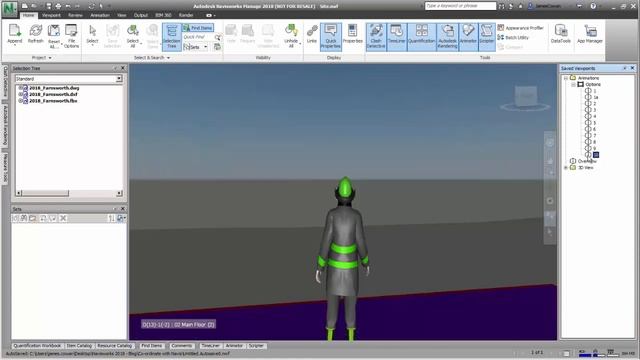Switch to the Home ribbon tab
This screenshot has height=360, width=640.
pos(29,15)
